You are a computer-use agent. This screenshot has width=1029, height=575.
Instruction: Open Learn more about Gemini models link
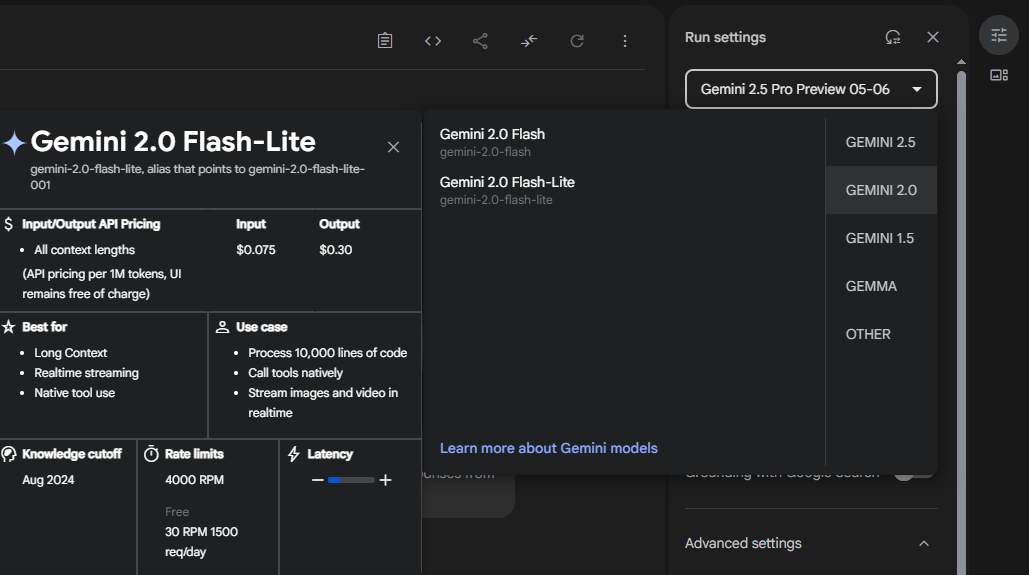[x=549, y=448]
